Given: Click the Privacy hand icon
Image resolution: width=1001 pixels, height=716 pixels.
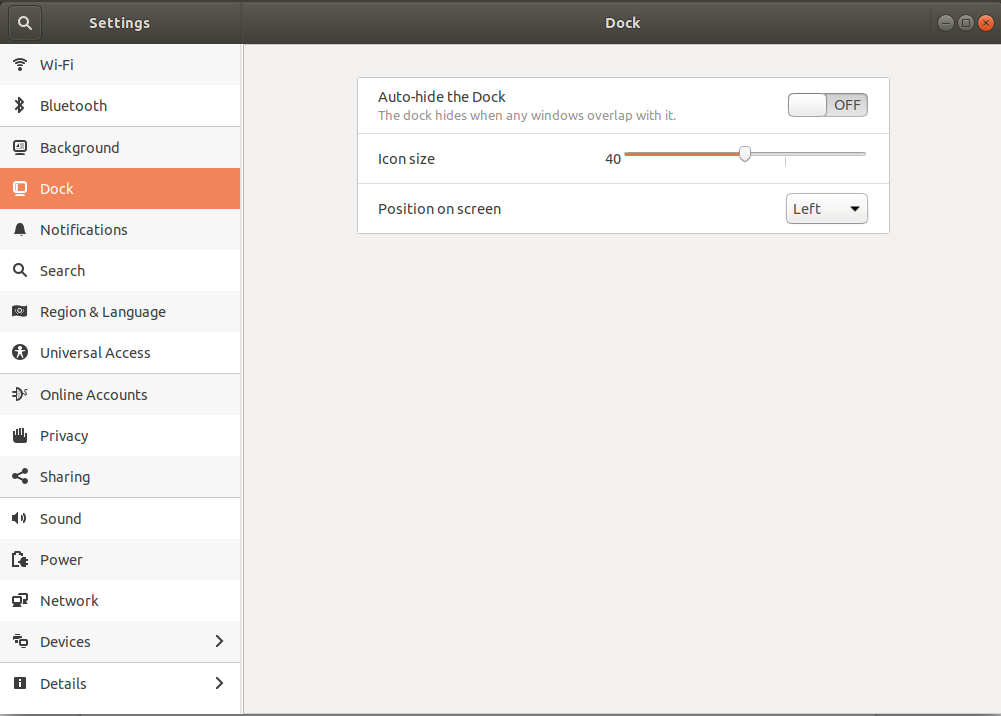Looking at the screenshot, I should [20, 436].
